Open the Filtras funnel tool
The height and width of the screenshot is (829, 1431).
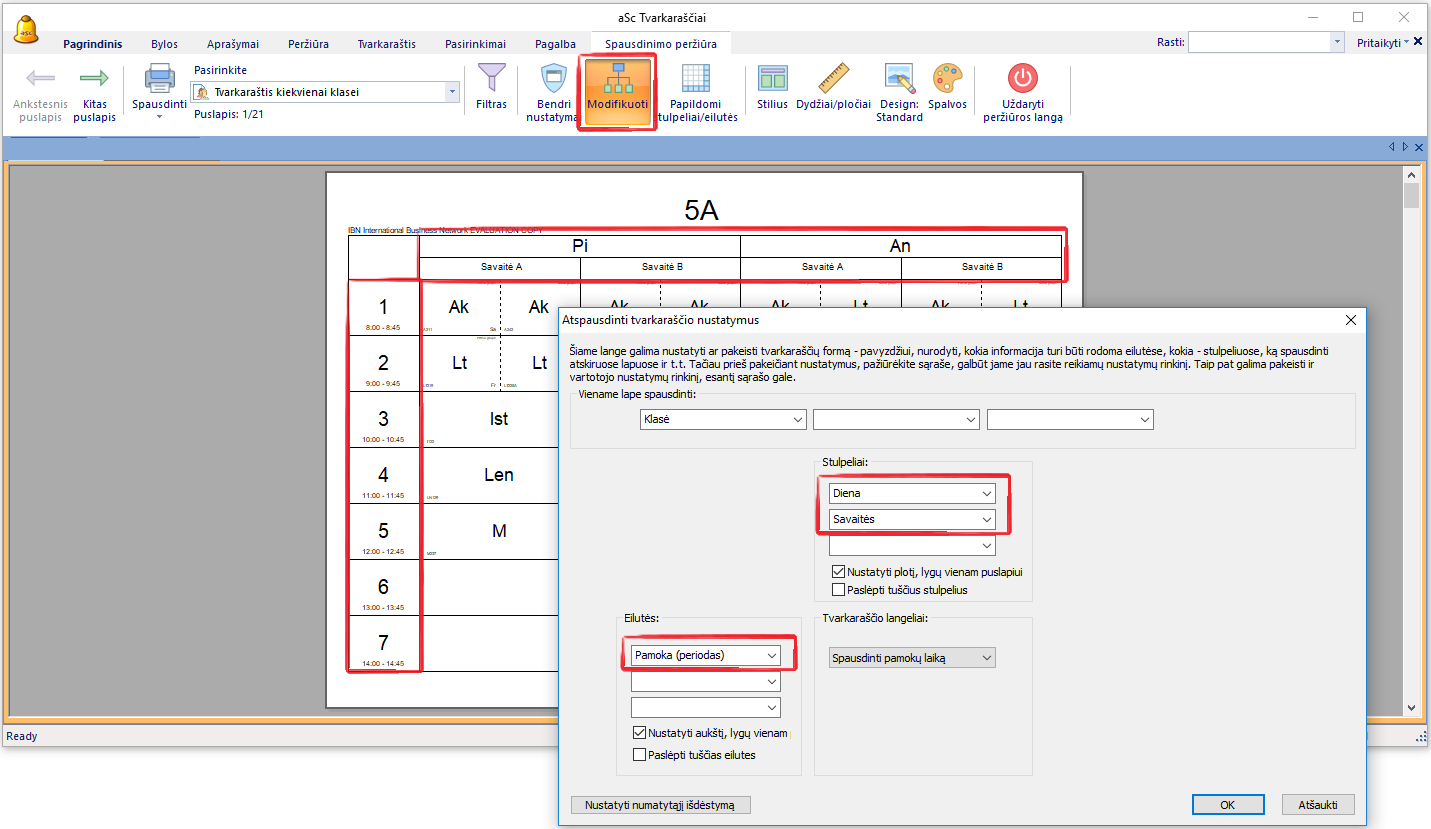[491, 79]
